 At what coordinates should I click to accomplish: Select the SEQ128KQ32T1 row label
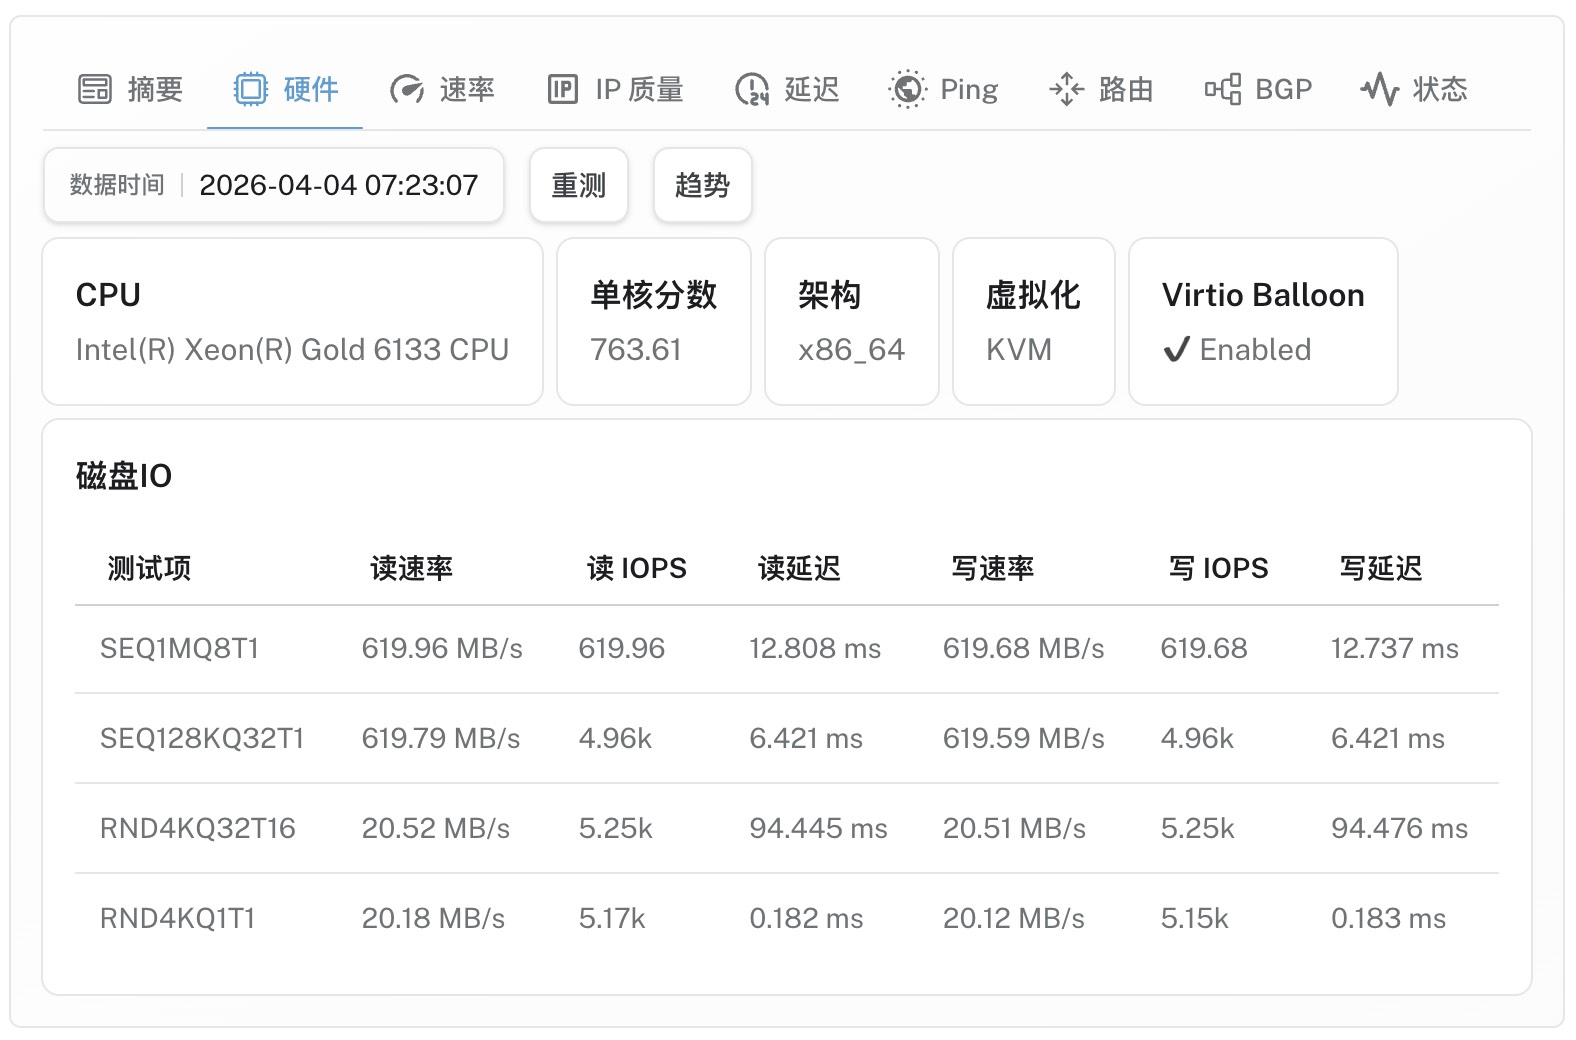[x=202, y=739]
